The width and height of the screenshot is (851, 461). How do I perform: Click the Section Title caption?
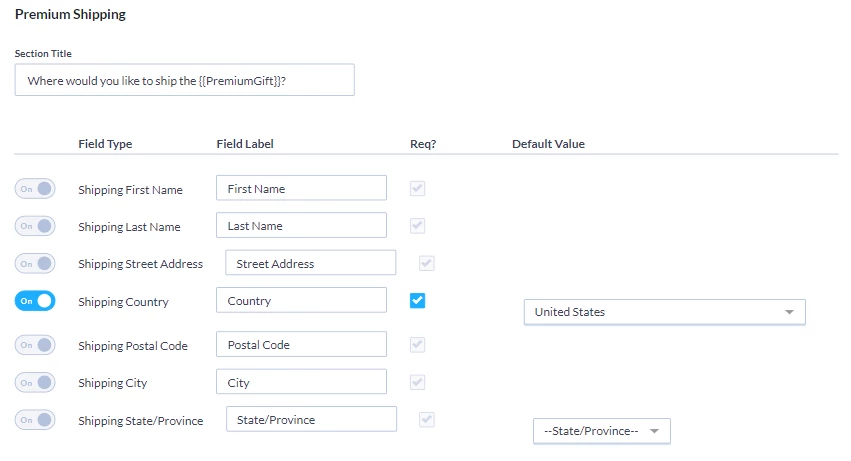pyautogui.click(x=43, y=54)
